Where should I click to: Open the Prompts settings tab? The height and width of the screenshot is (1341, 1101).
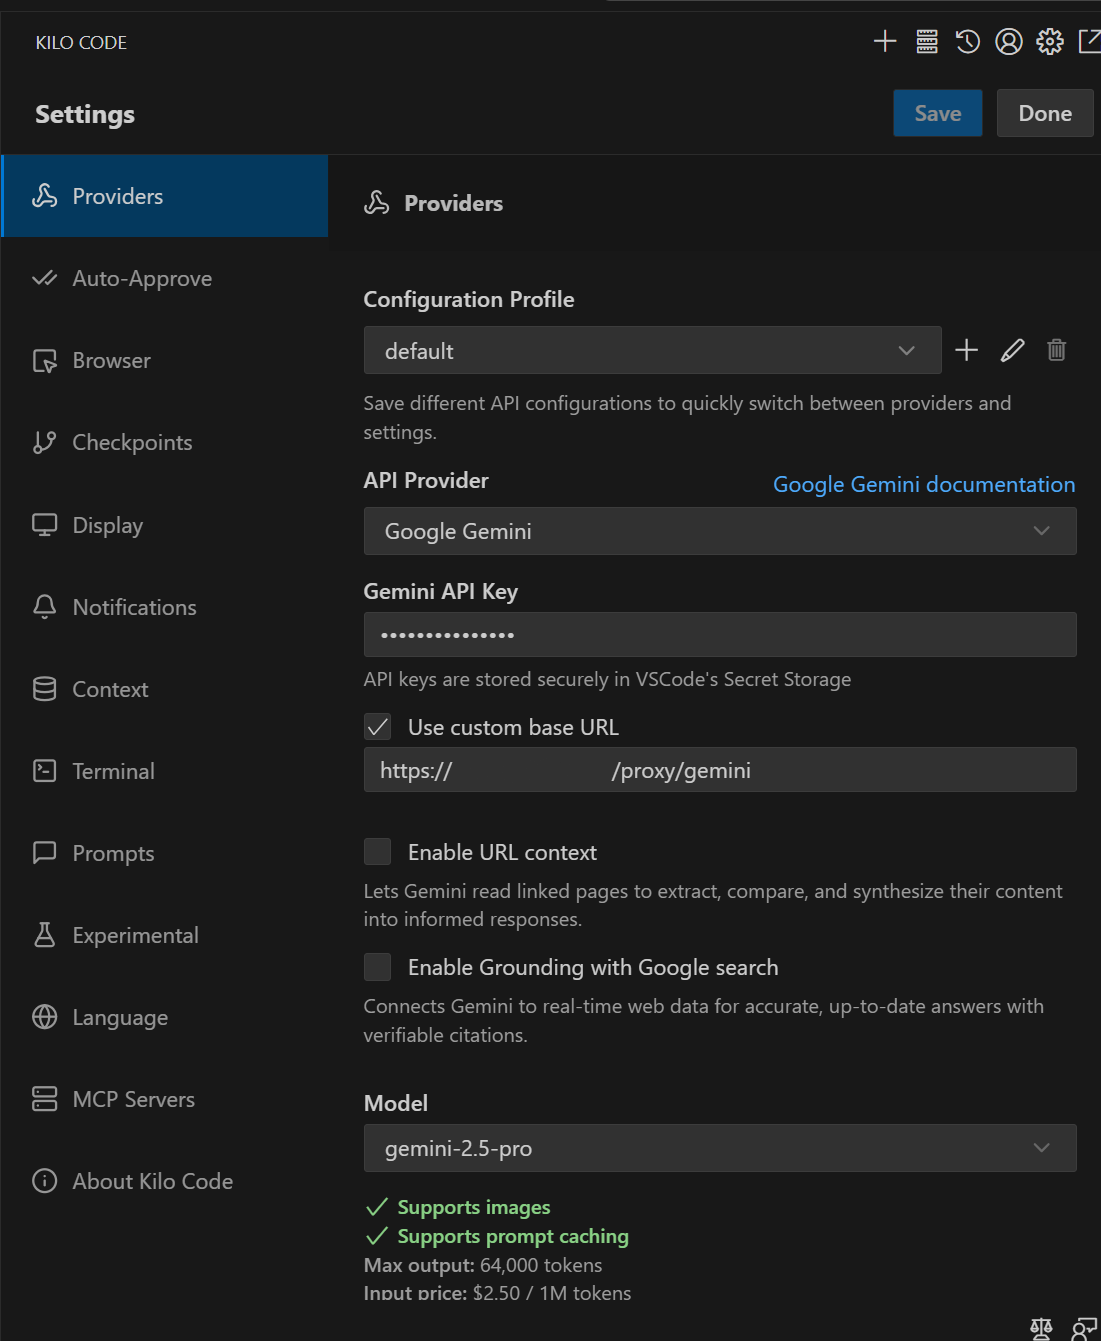[x=165, y=853]
